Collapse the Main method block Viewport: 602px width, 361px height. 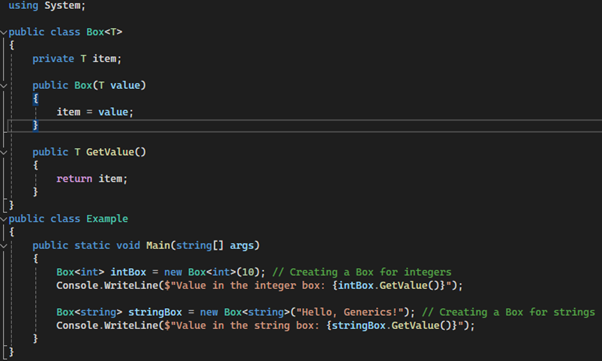tap(3, 246)
